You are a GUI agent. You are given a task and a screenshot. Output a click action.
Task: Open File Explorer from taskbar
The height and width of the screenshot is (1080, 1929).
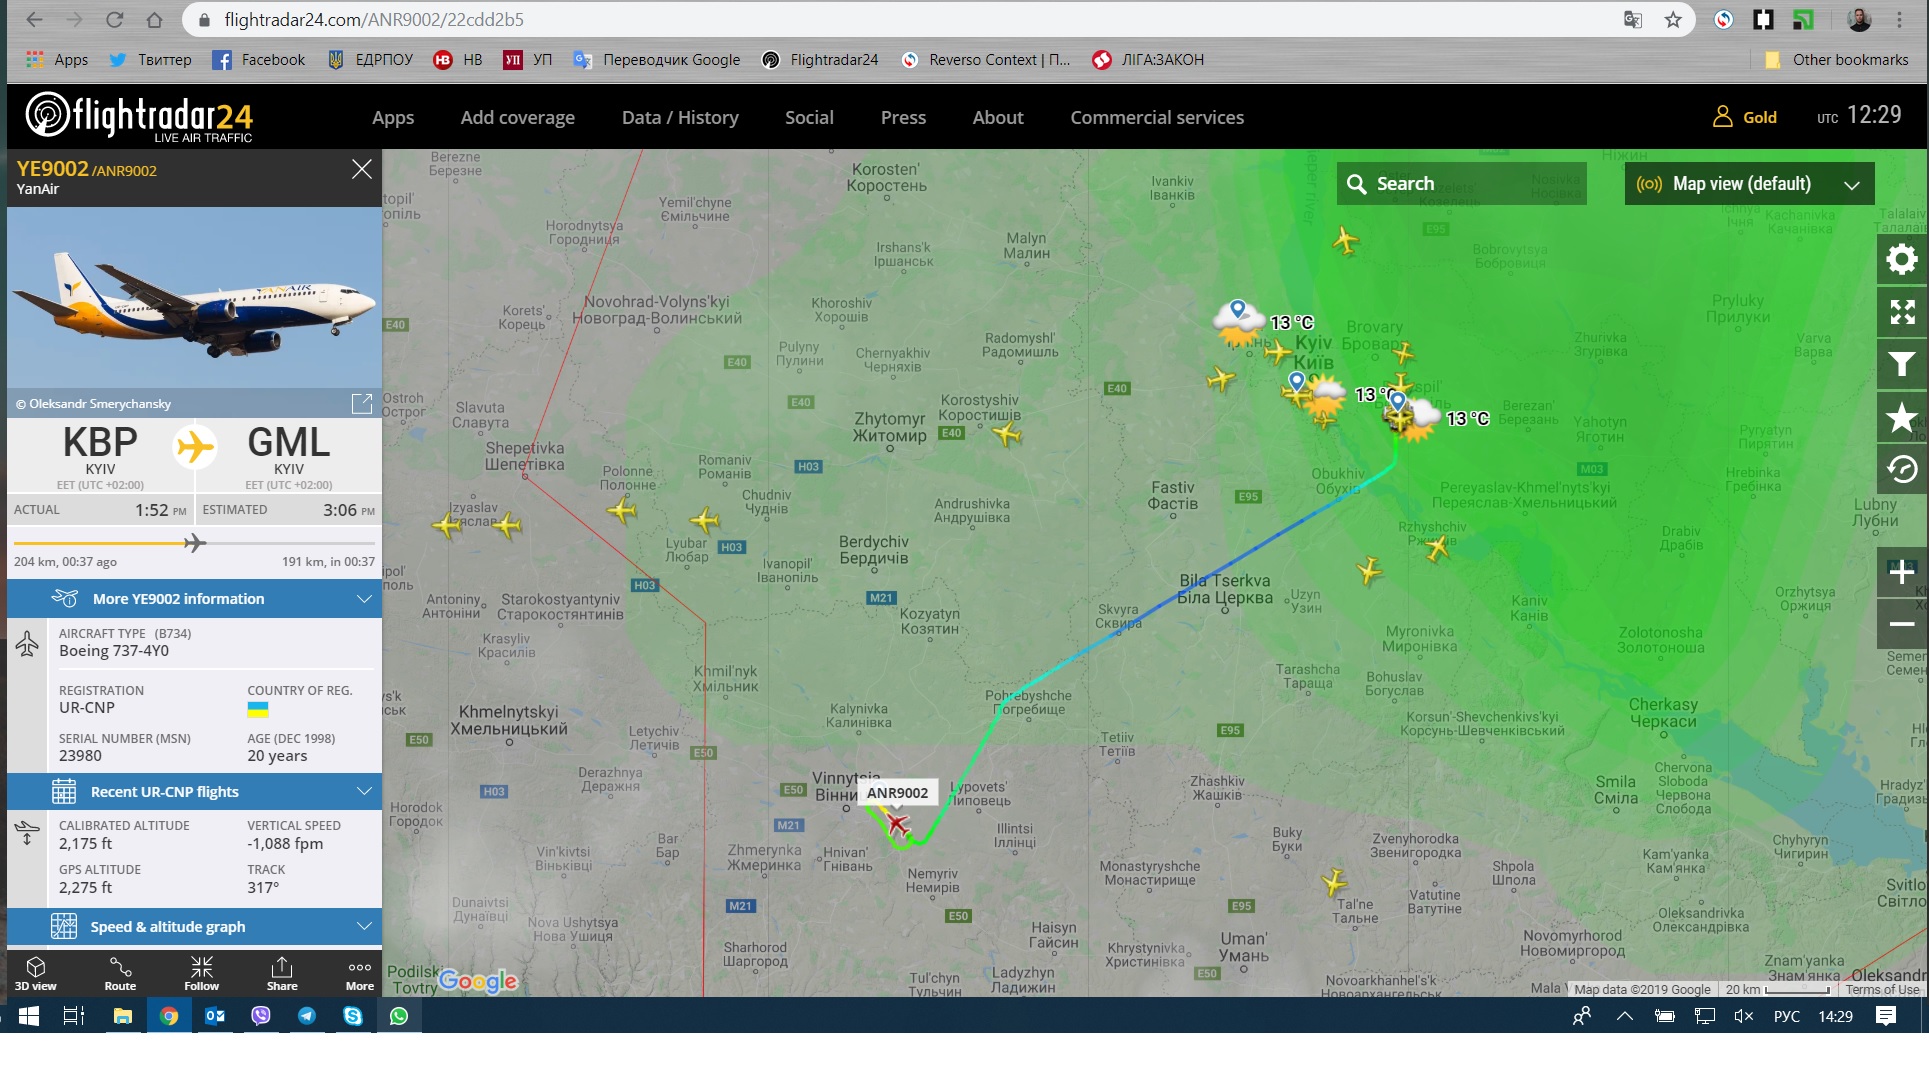(x=122, y=1016)
